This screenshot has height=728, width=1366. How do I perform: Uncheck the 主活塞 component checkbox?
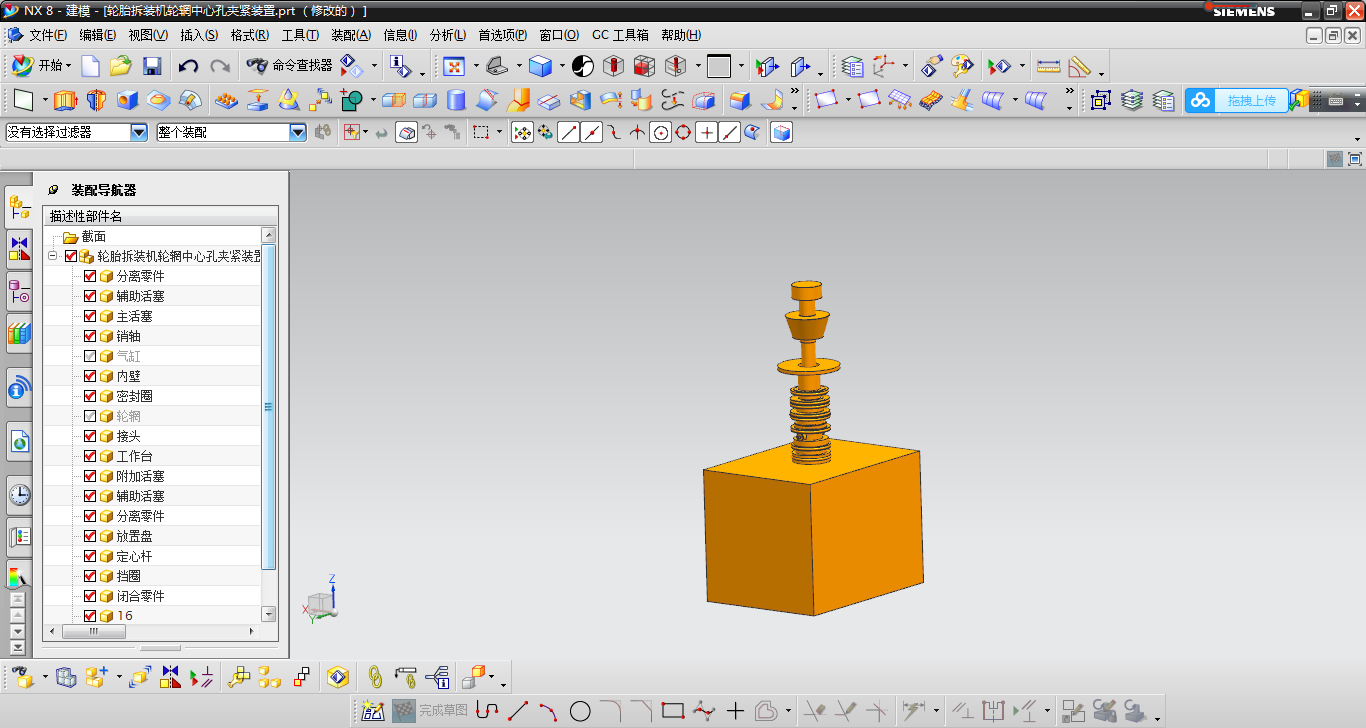(x=90, y=316)
